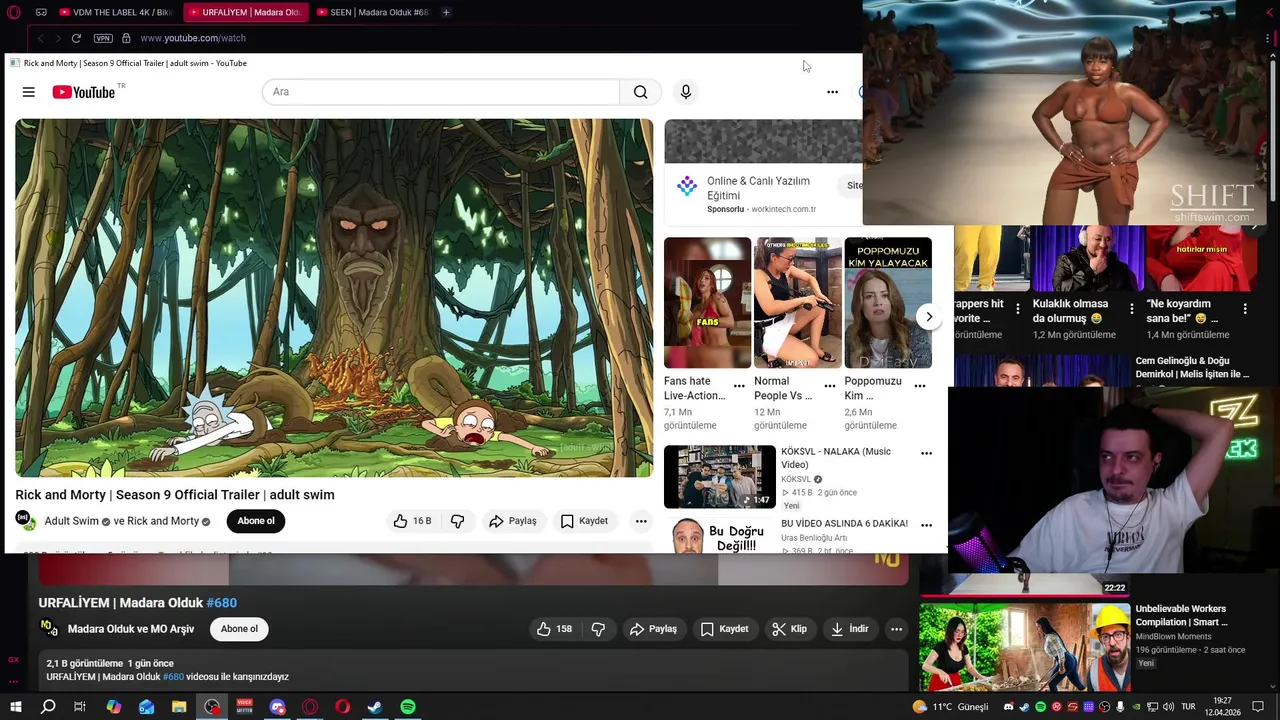Launch Spotify from the taskbar

pos(408,707)
